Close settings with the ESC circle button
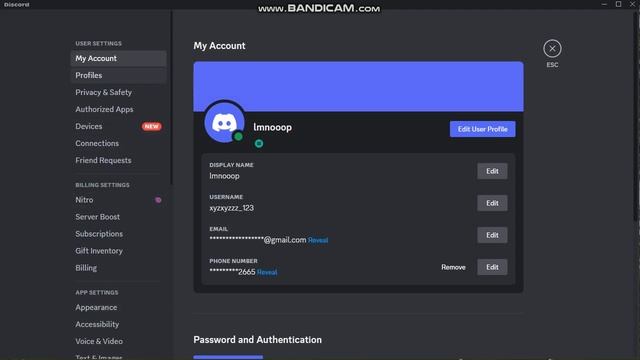Image resolution: width=640 pixels, height=360 pixels. [552, 49]
